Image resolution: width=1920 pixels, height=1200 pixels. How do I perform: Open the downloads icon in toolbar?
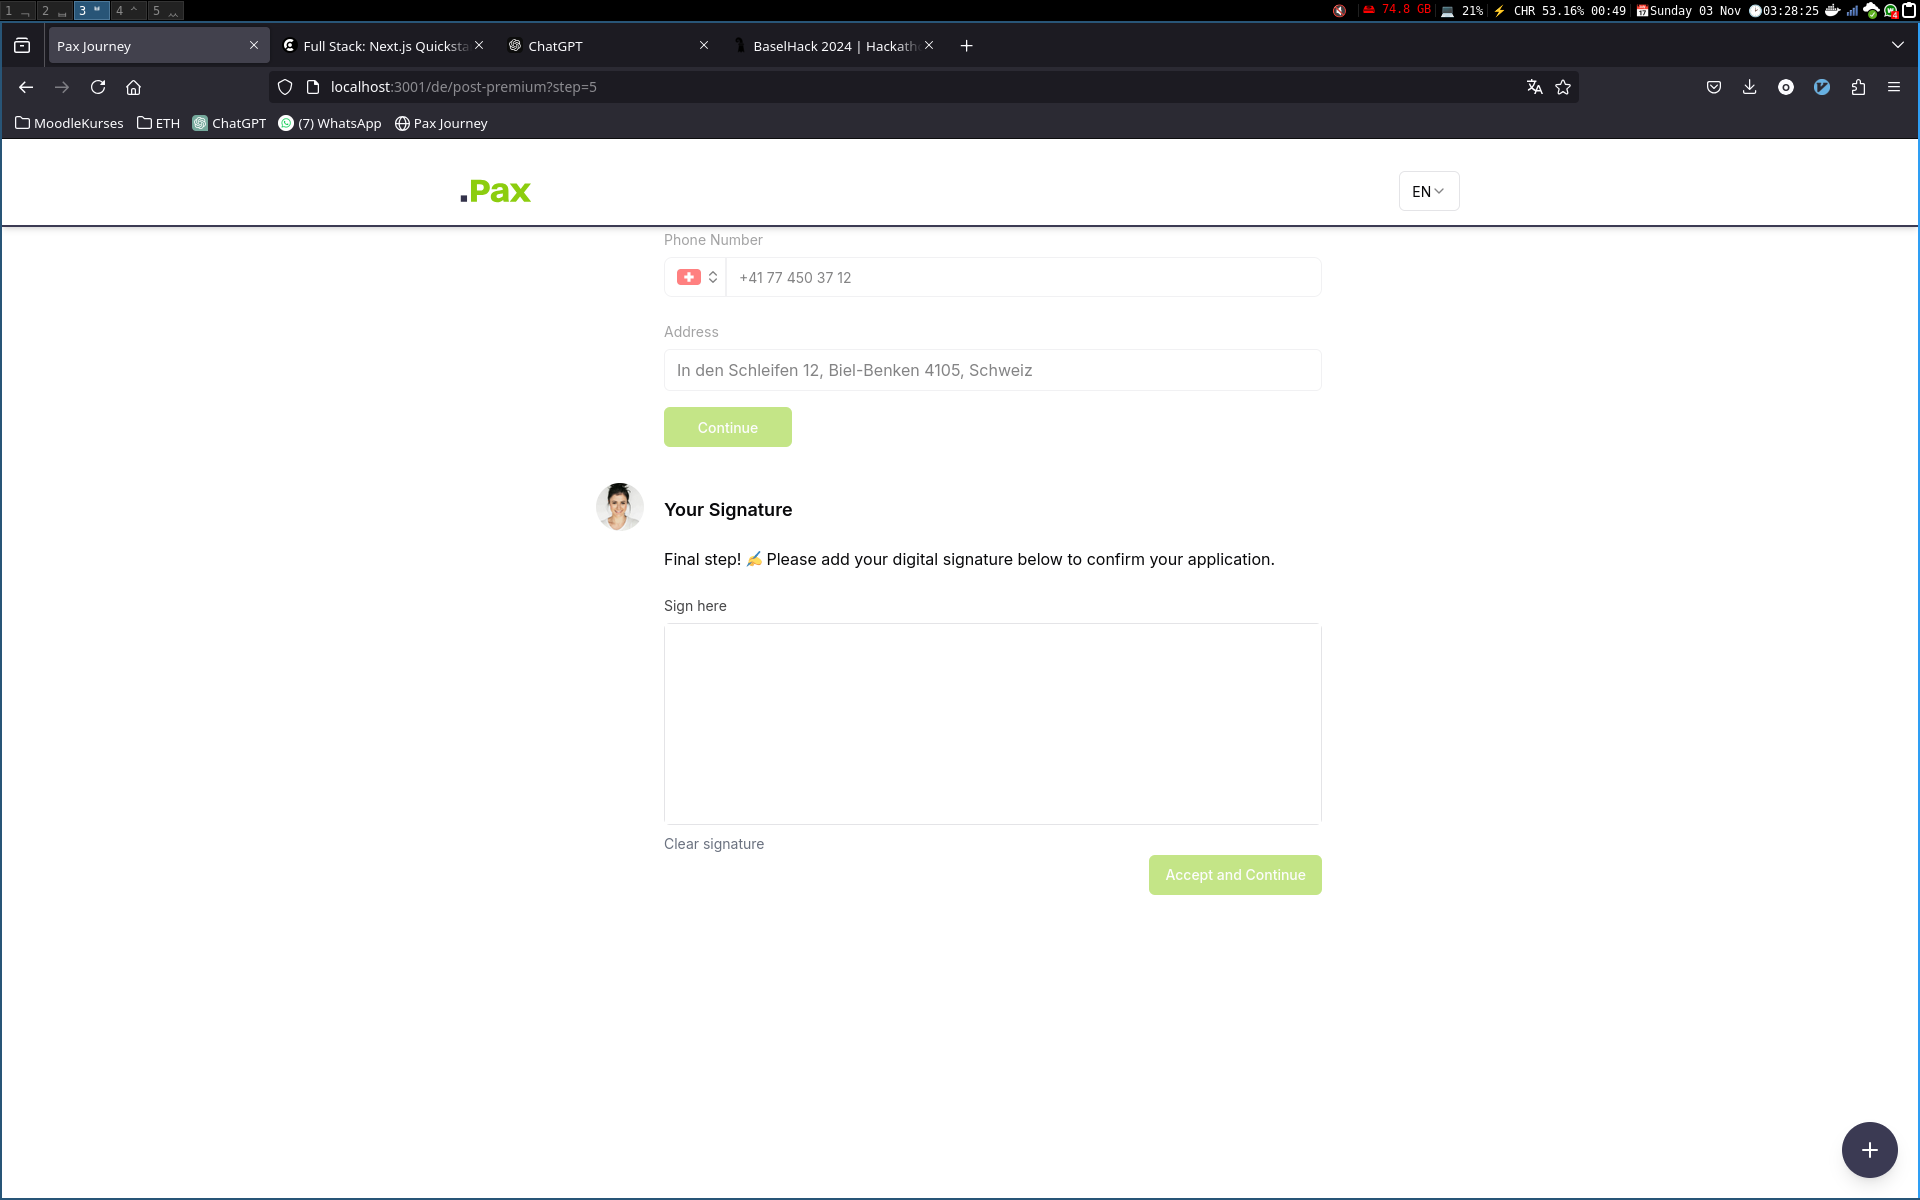[1749, 87]
